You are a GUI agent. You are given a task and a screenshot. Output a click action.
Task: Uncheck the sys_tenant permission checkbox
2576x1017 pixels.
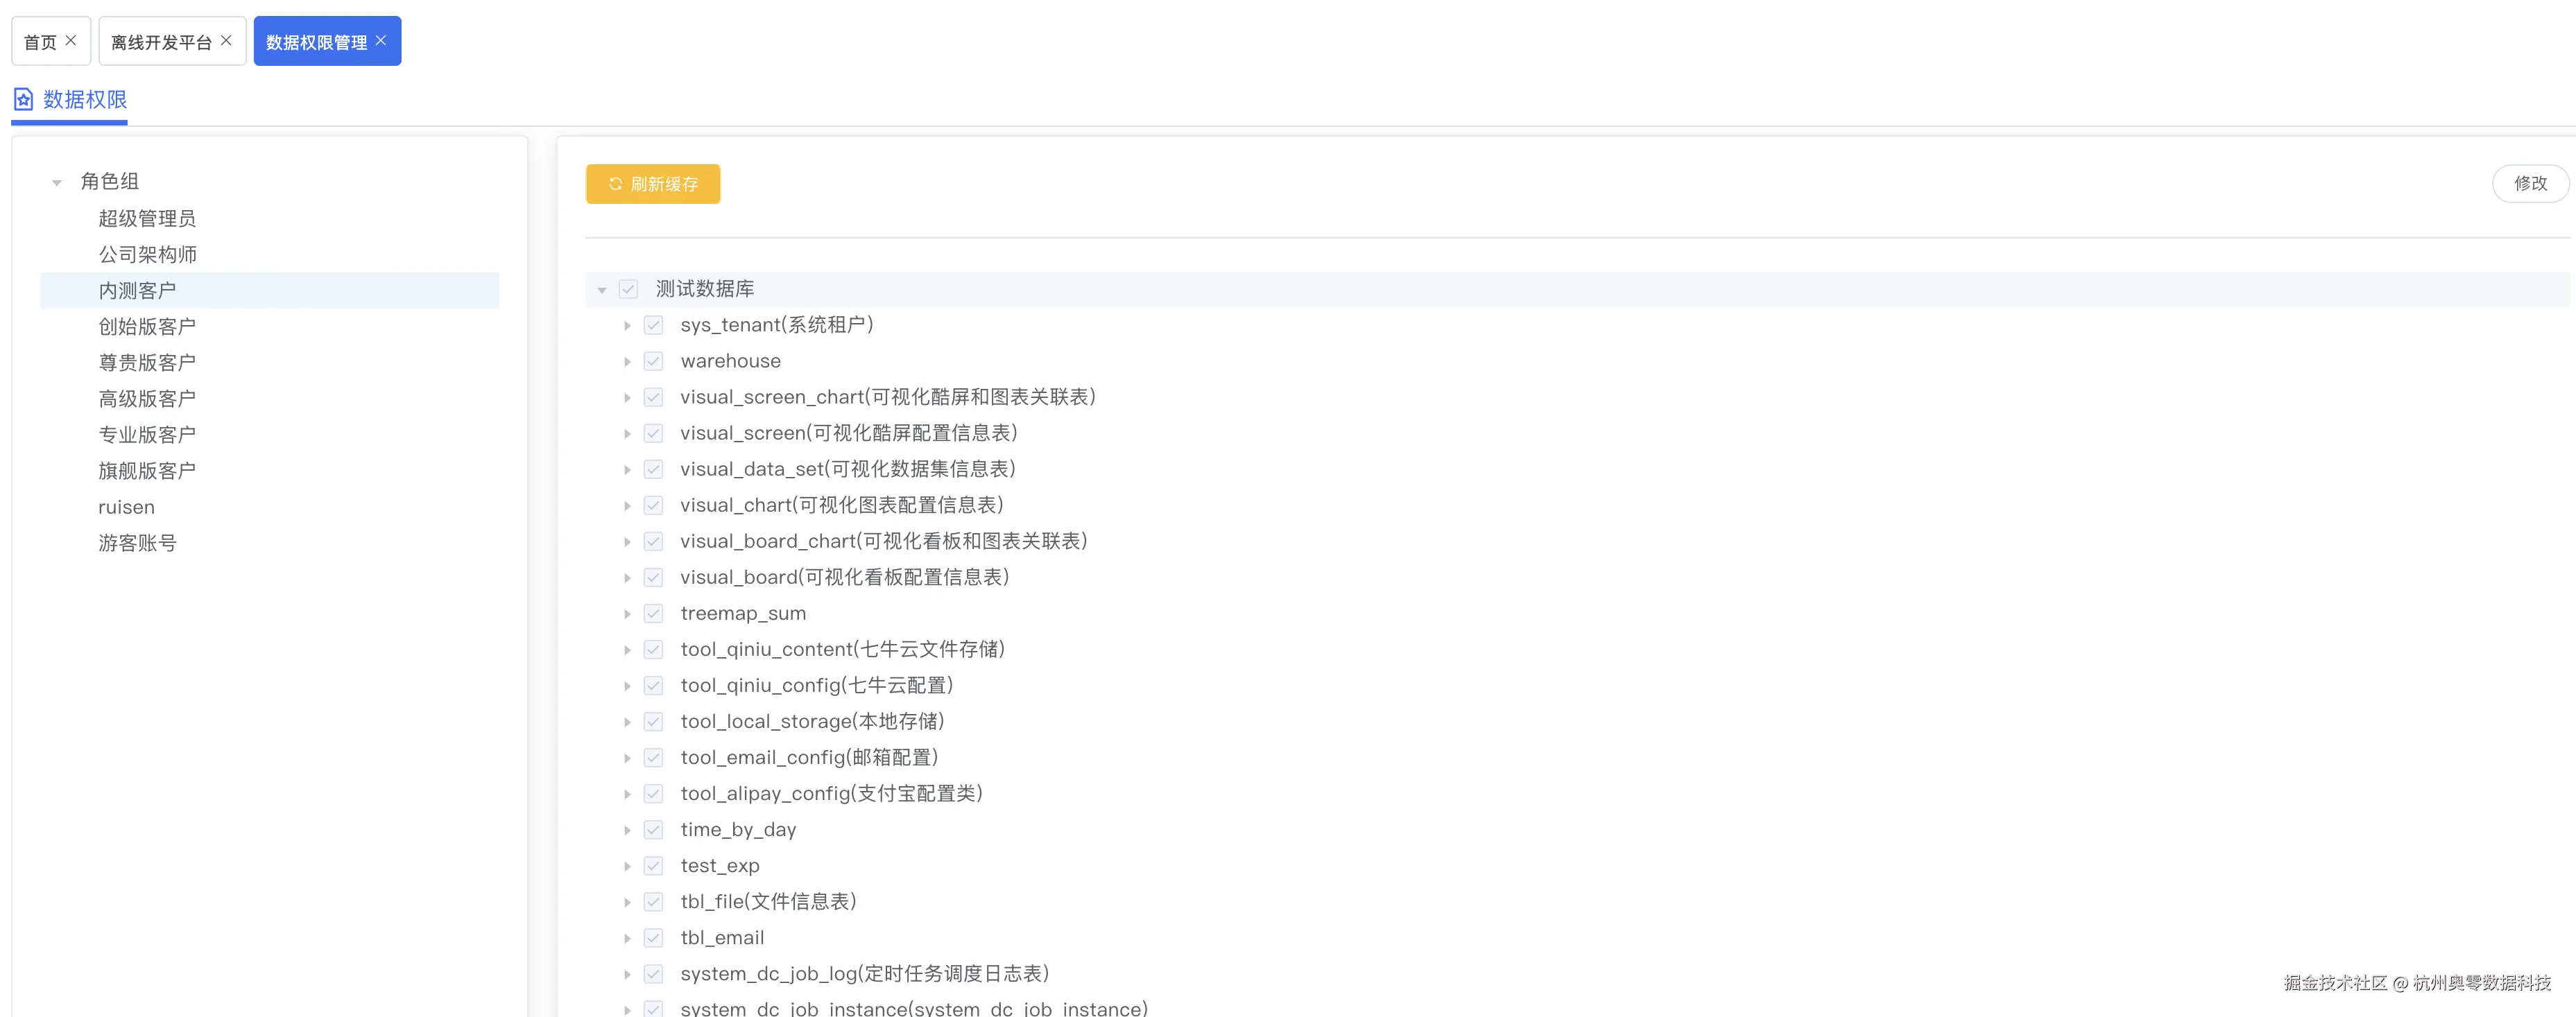pyautogui.click(x=654, y=324)
